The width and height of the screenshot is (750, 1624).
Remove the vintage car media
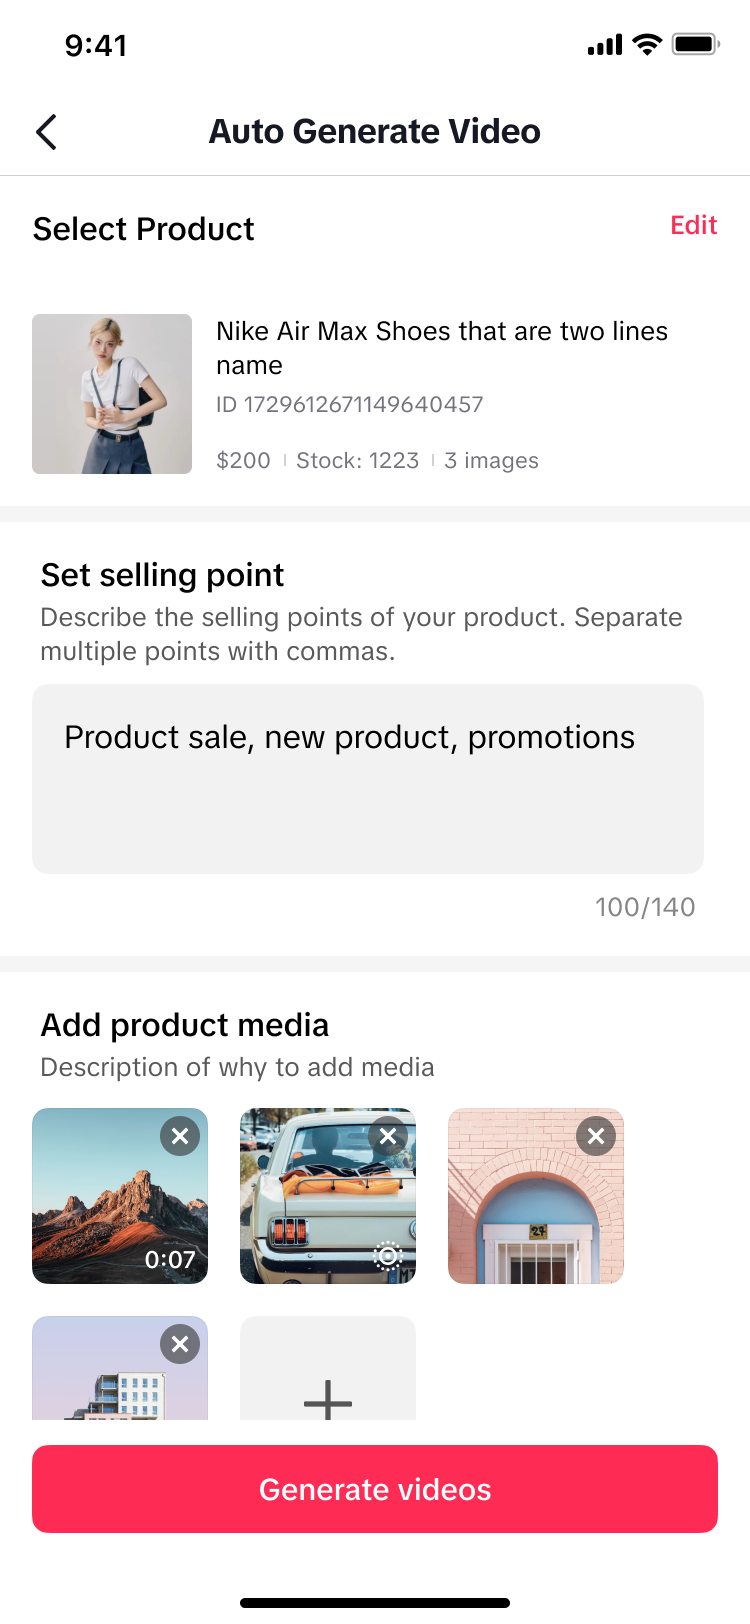pyautogui.click(x=388, y=1136)
